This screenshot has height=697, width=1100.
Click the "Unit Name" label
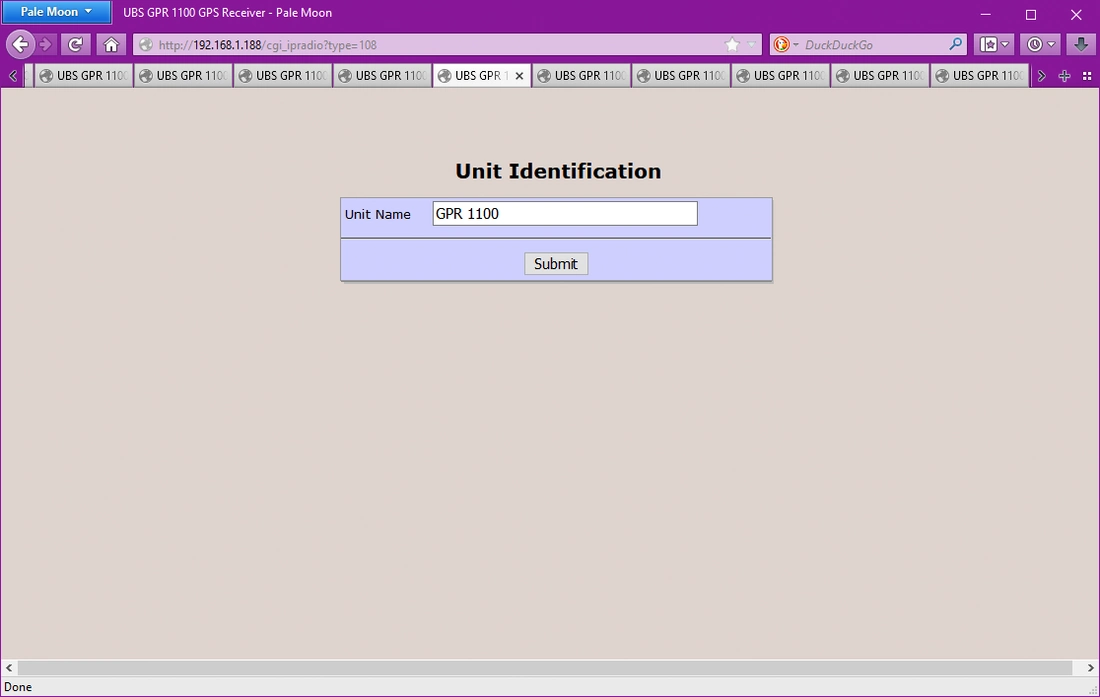click(377, 215)
